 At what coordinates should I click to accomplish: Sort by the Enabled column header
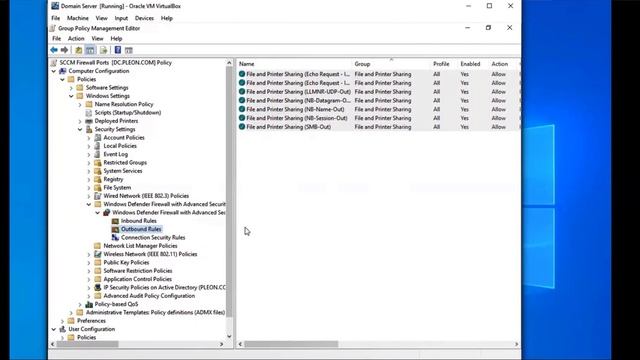point(473,64)
